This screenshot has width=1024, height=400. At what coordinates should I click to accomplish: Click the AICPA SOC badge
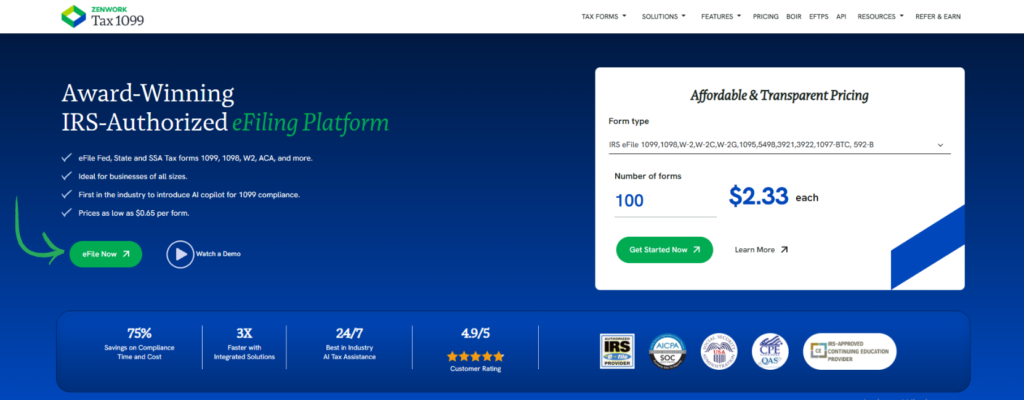(x=667, y=352)
